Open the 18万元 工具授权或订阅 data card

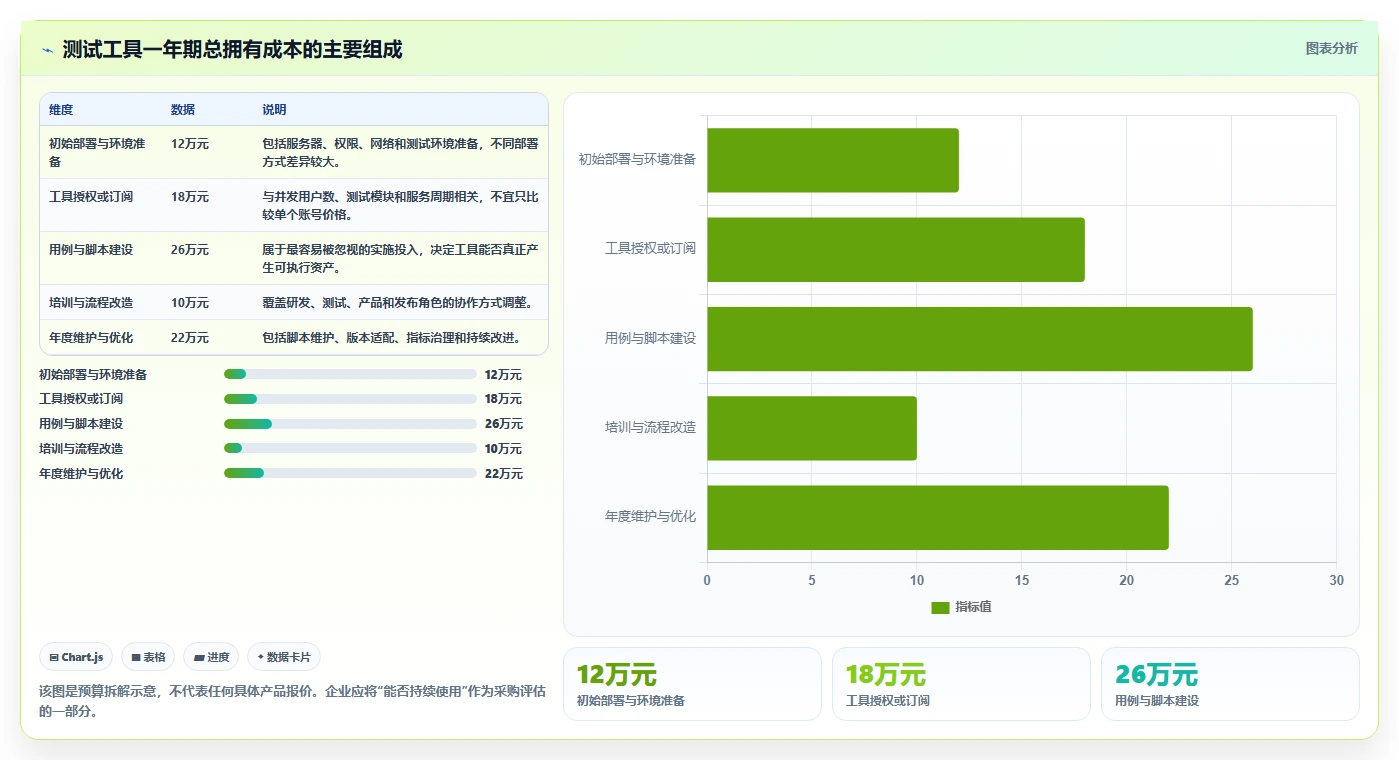(961, 684)
